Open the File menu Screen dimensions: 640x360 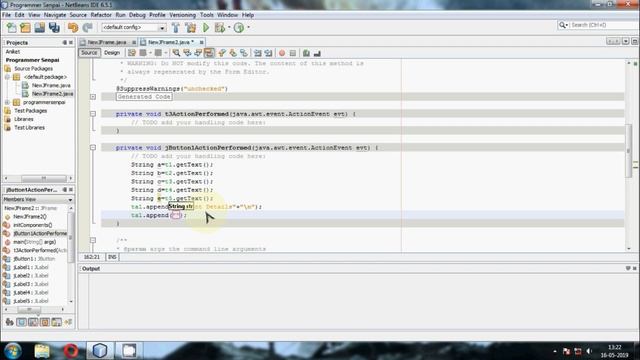tap(7, 15)
